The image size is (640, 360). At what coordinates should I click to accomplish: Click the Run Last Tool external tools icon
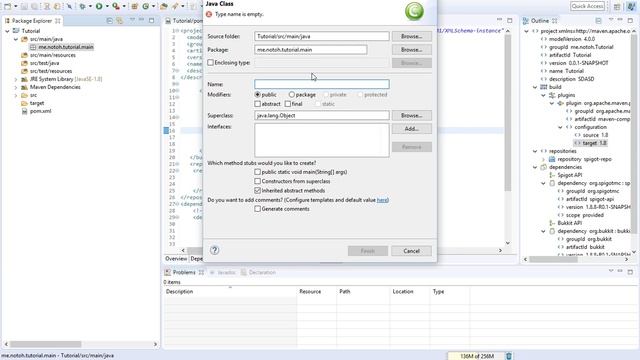pyautogui.click(x=116, y=6)
